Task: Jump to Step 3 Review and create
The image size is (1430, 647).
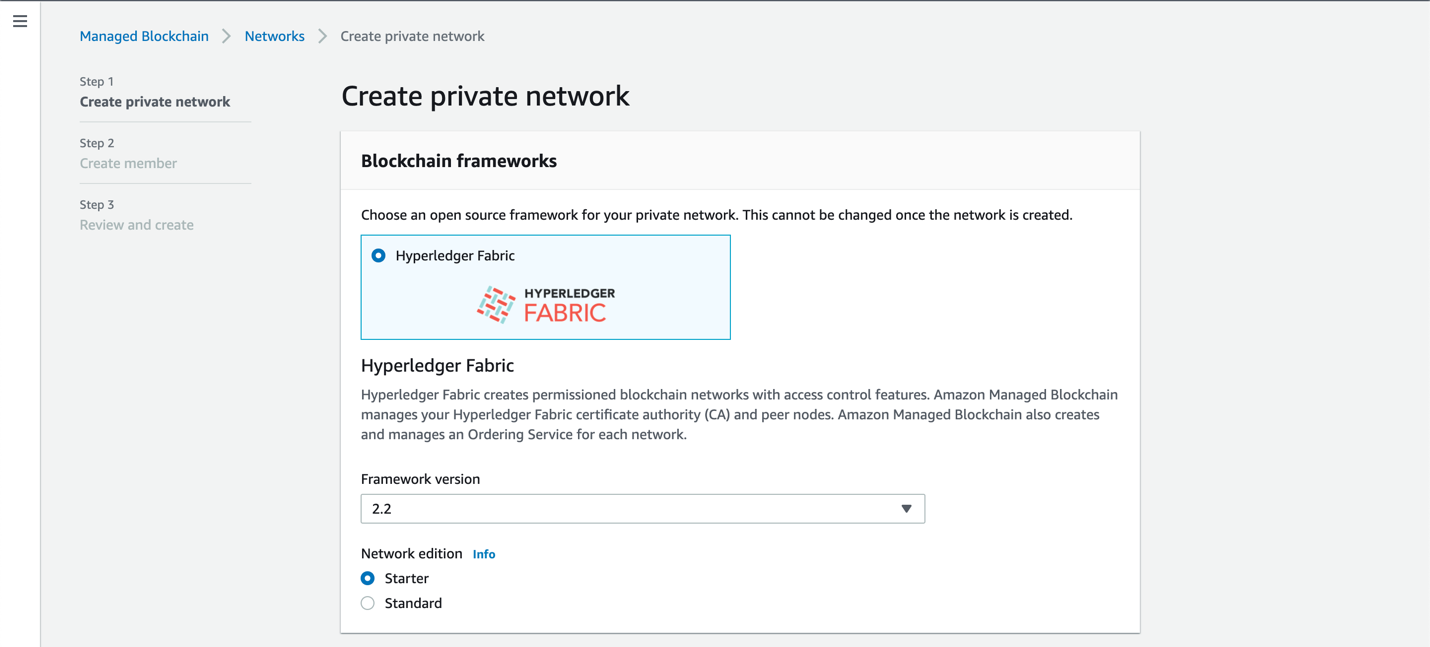Action: click(x=137, y=225)
